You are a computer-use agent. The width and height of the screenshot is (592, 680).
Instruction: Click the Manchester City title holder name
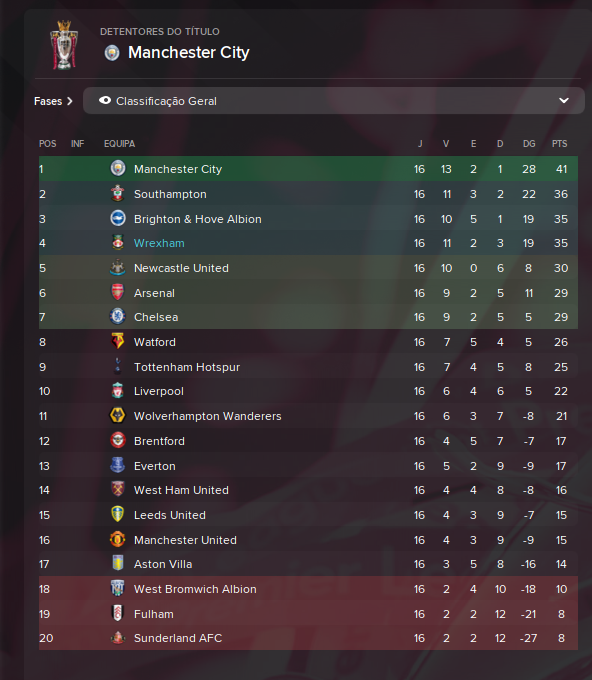tap(189, 52)
